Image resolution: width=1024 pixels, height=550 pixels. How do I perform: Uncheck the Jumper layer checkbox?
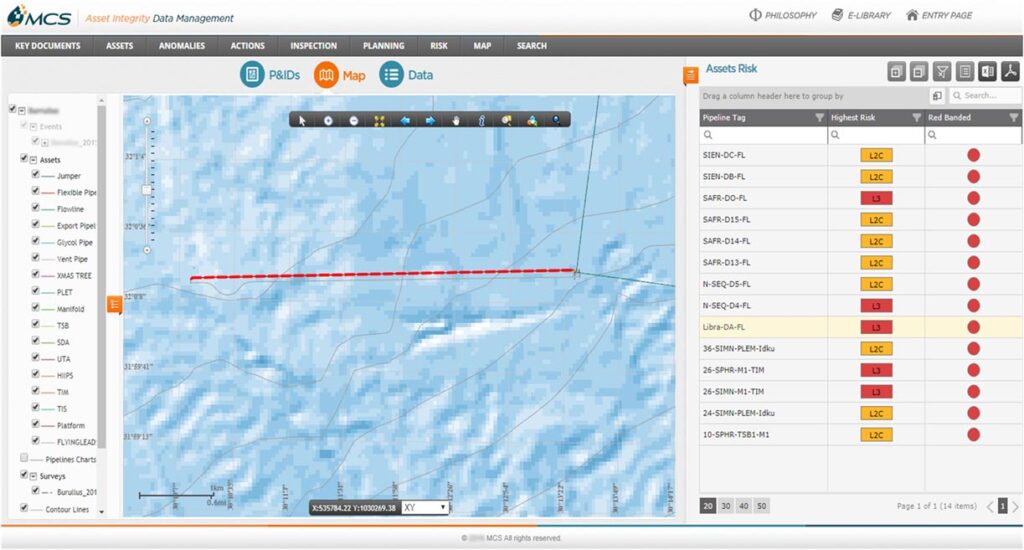point(36,176)
